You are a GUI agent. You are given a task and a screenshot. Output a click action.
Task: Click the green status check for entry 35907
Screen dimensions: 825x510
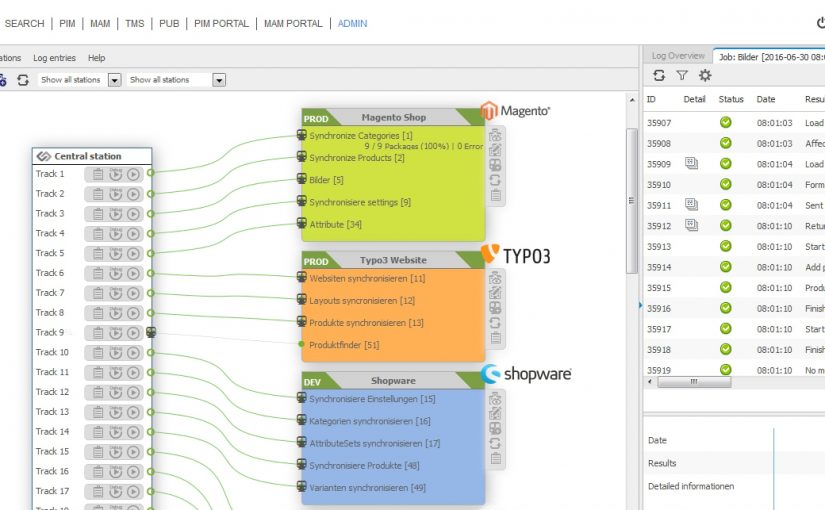point(726,123)
